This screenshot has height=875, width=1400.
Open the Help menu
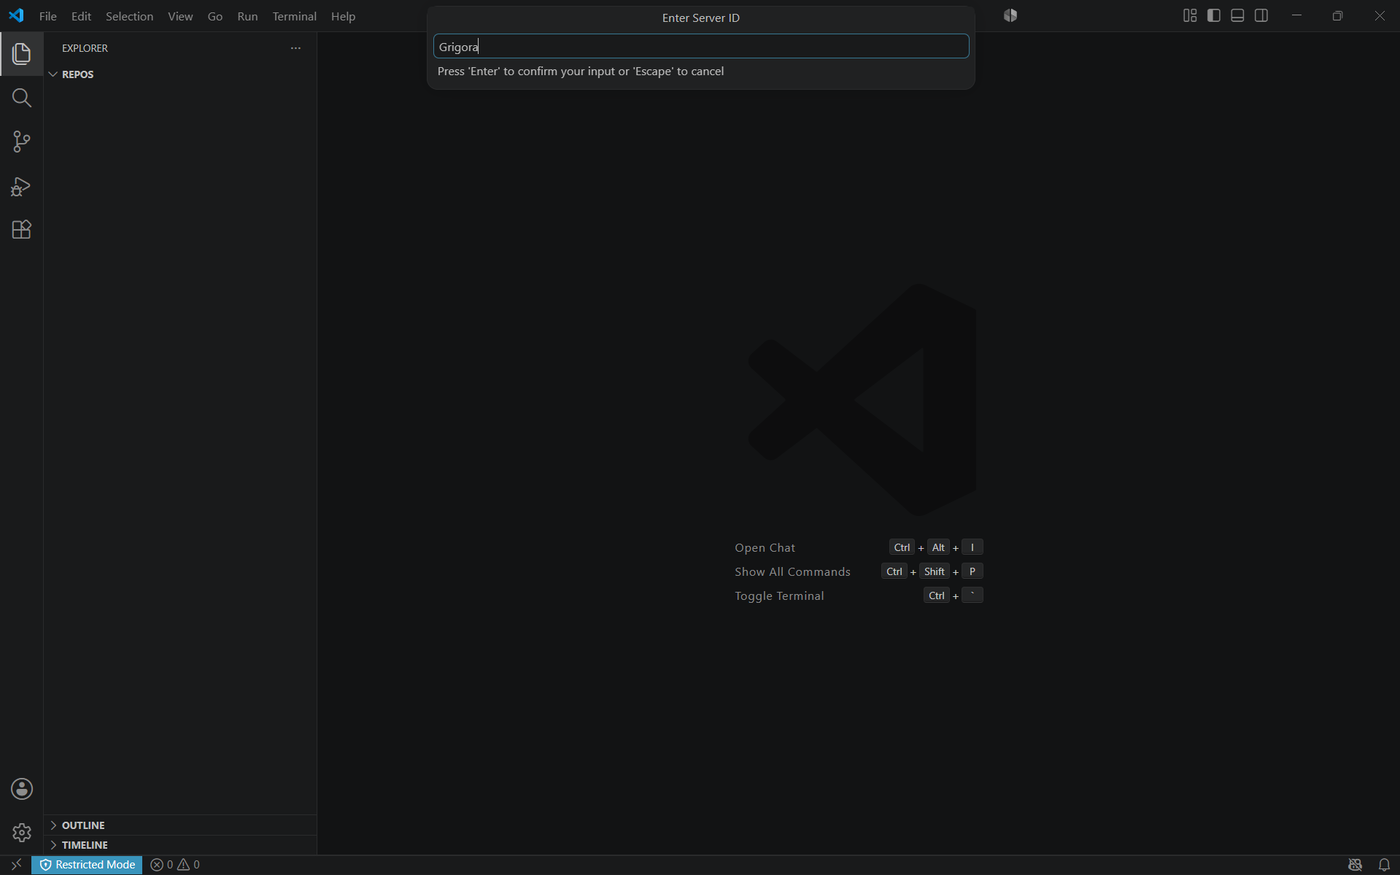coord(343,16)
